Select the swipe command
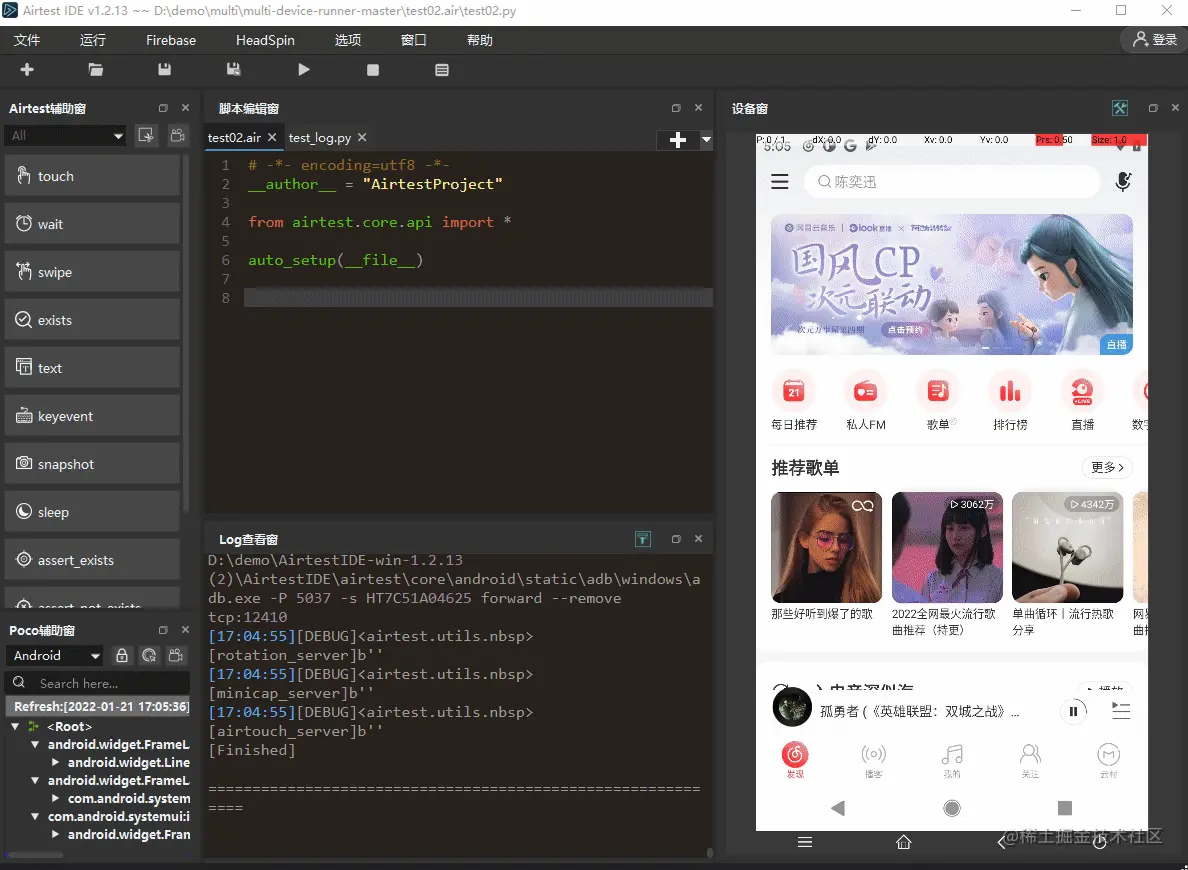This screenshot has height=870, width=1188. pos(92,272)
